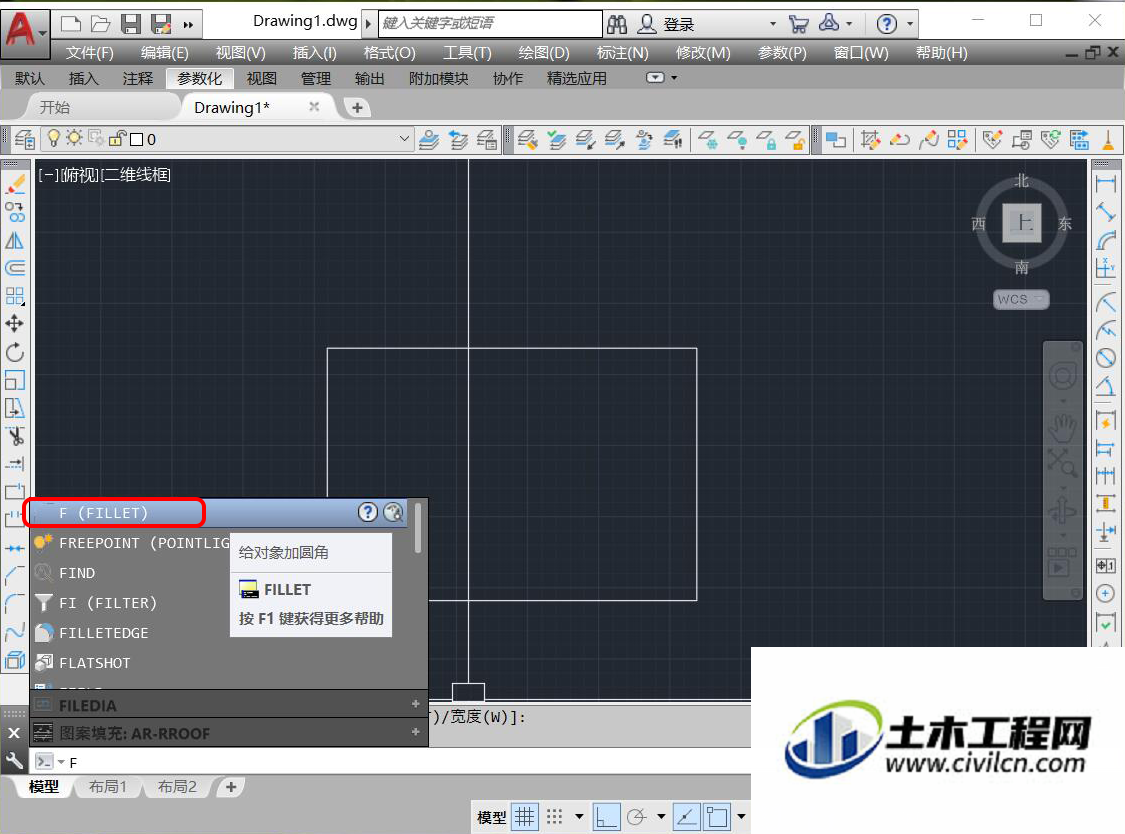The height and width of the screenshot is (834, 1125).
Task: Toggle snap mode dots in status bar
Action: 555,817
